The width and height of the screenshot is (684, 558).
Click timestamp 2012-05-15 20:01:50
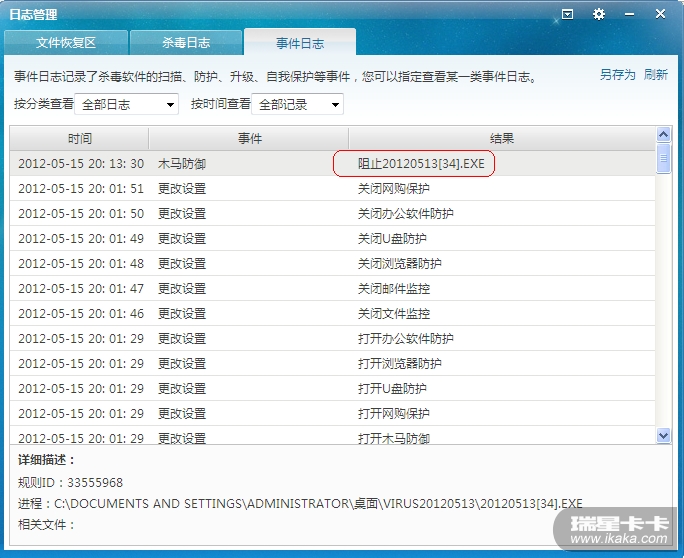tap(81, 213)
